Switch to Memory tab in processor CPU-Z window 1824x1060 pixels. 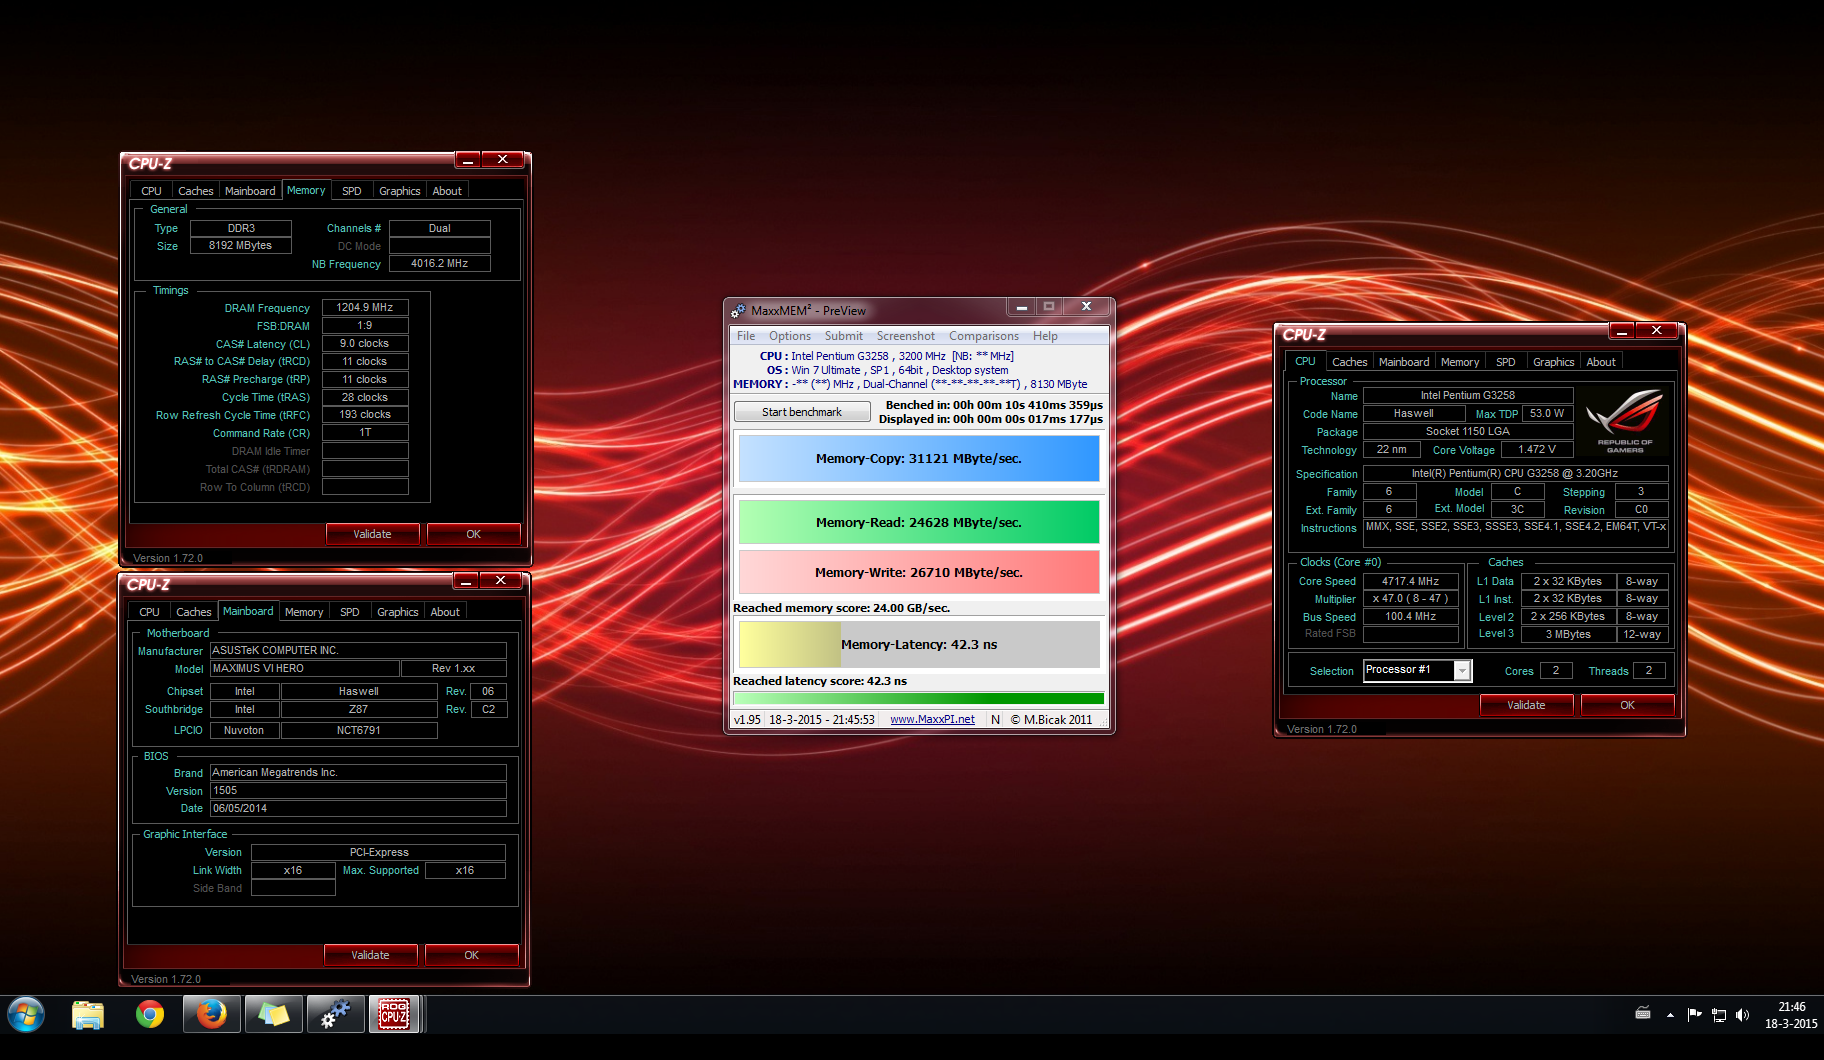[1460, 362]
